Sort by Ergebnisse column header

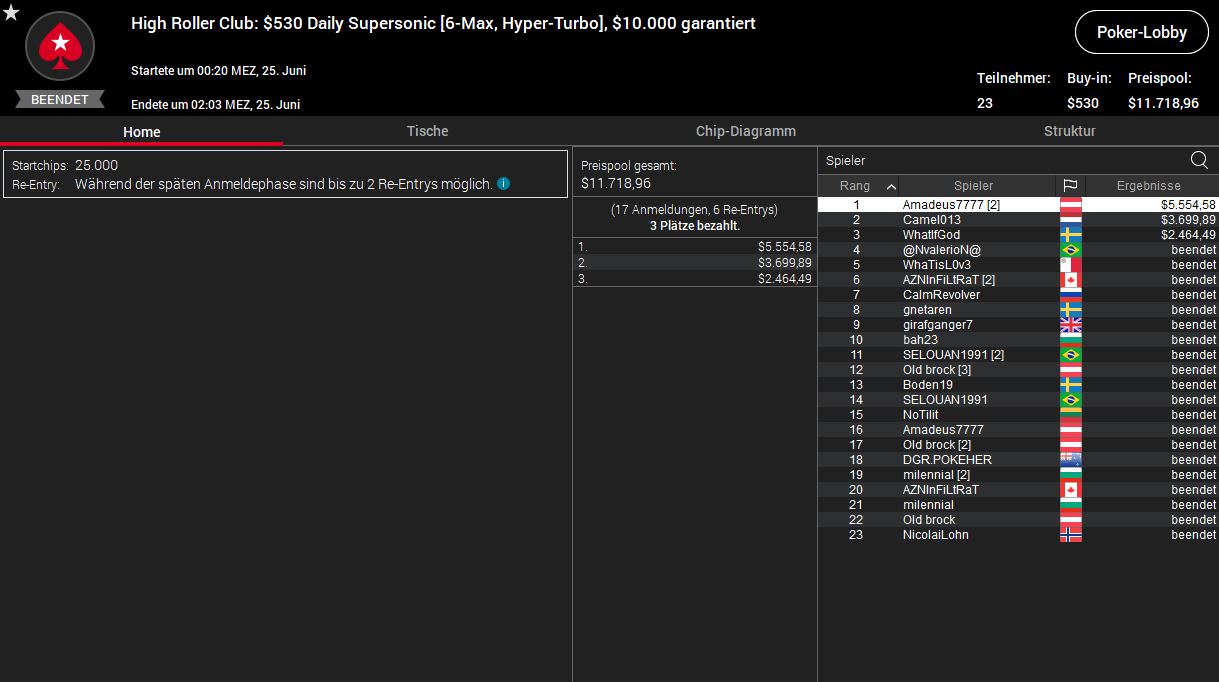click(x=1148, y=186)
